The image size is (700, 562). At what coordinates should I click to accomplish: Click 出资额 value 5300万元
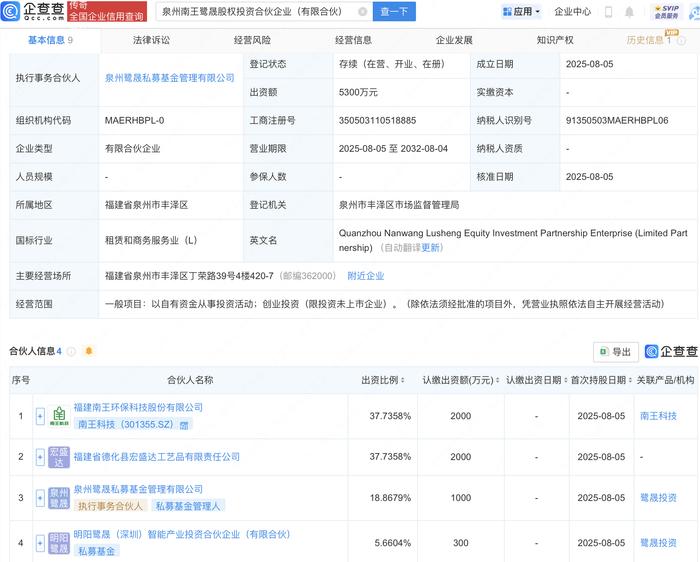pos(358,92)
